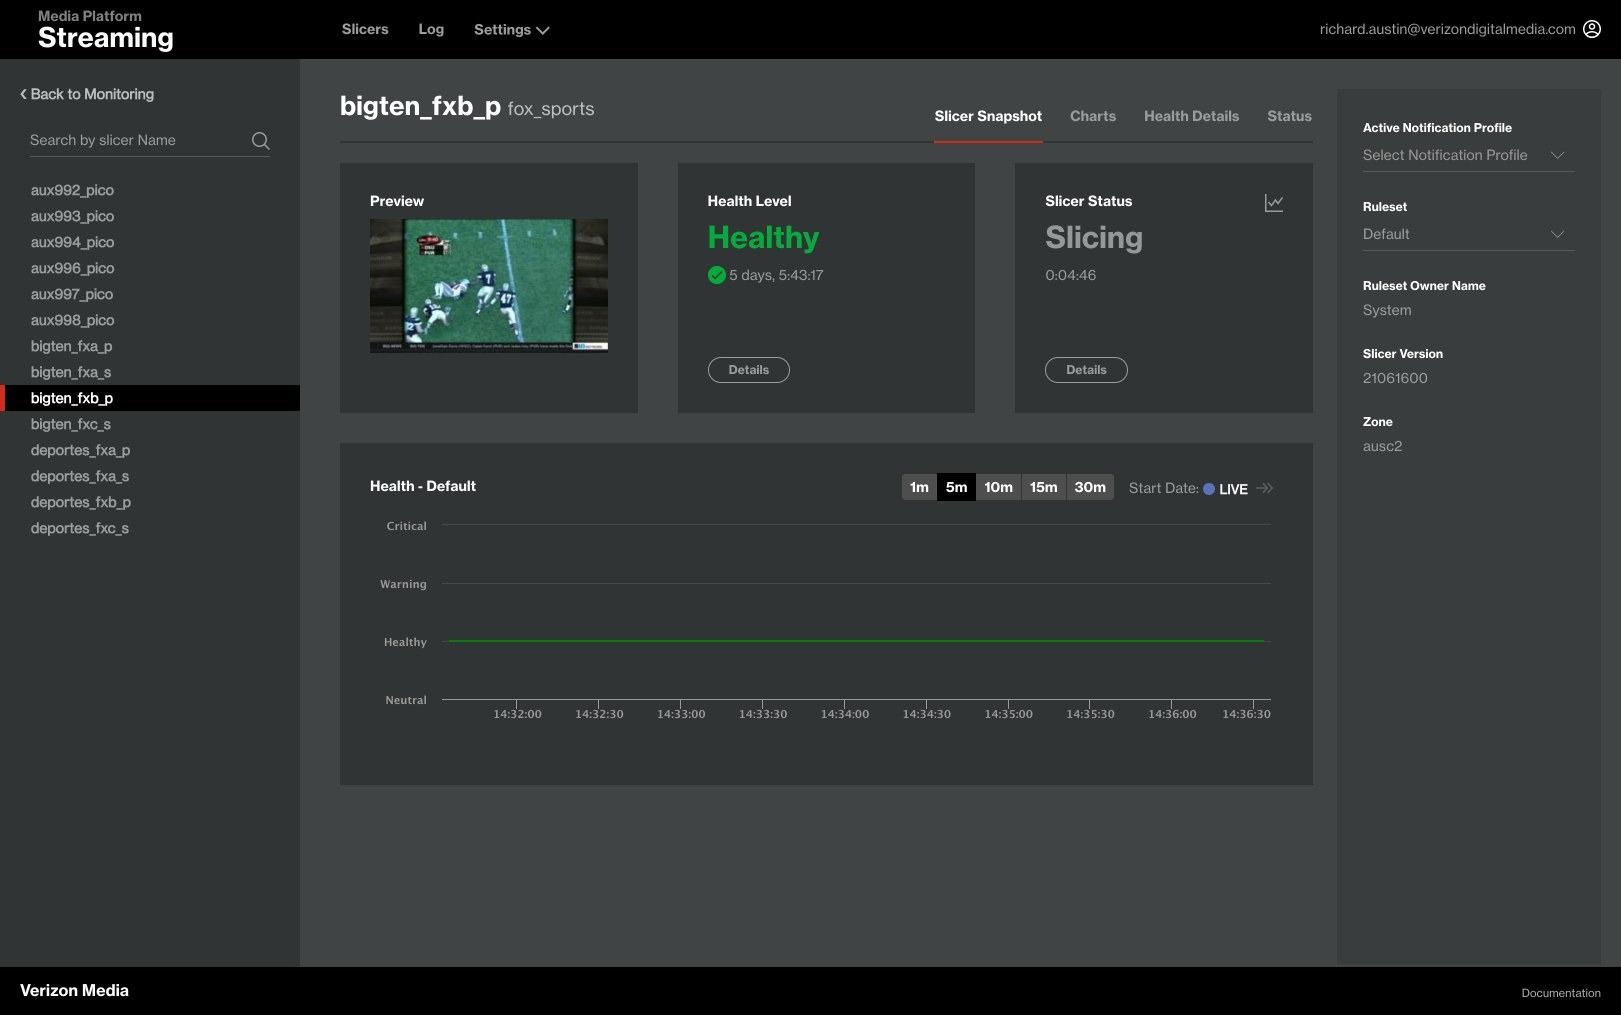Switch to the Status tab
This screenshot has width=1621, height=1015.
click(x=1289, y=116)
